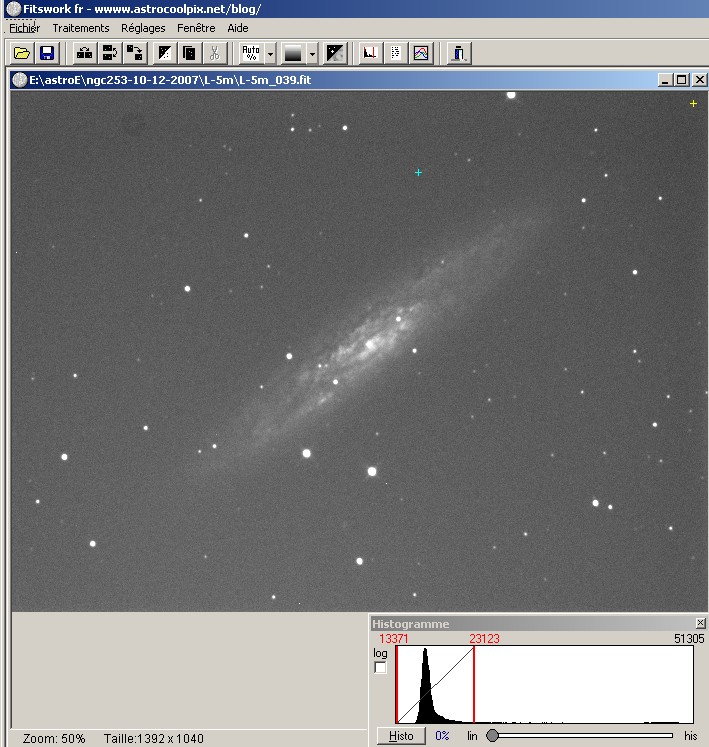Click the Histo button
This screenshot has height=747, width=709.
(x=401, y=736)
